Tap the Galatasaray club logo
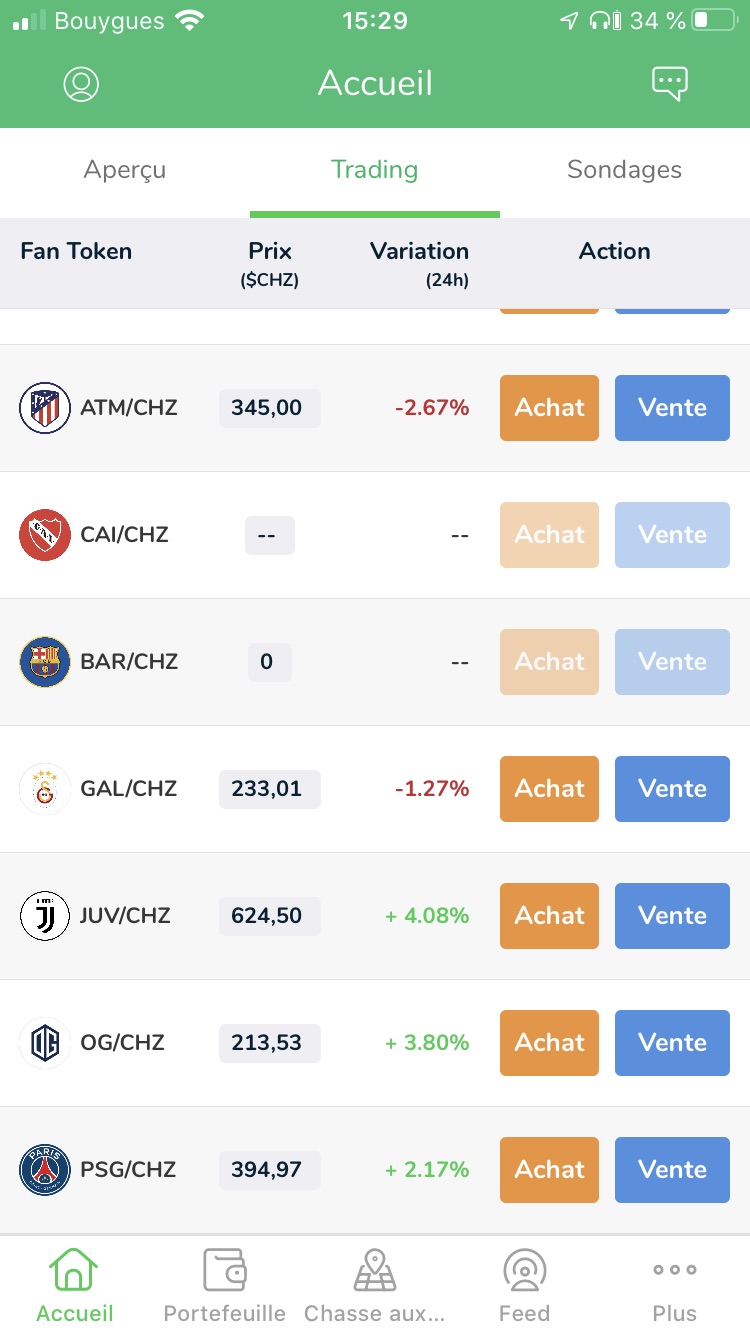Screen dimensions: 750x1334 coord(45,789)
